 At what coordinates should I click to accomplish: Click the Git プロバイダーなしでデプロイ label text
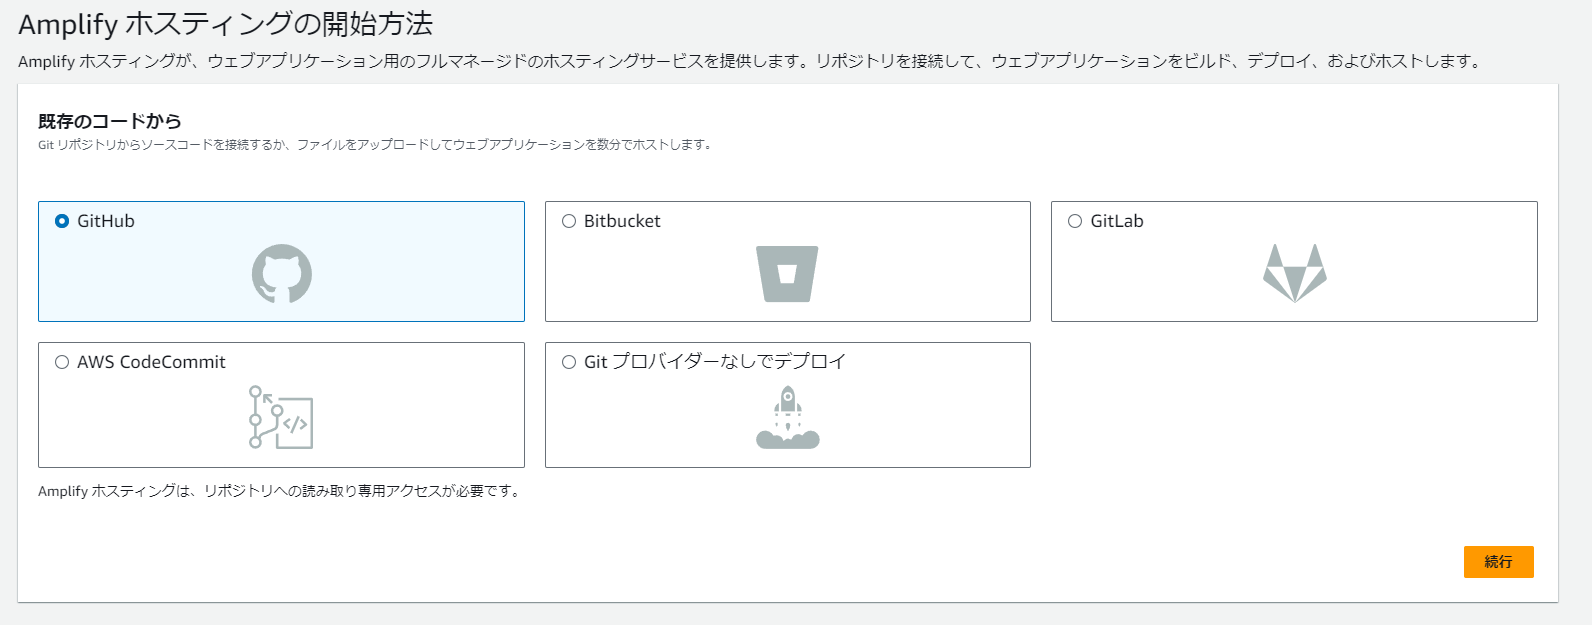pyautogui.click(x=715, y=362)
